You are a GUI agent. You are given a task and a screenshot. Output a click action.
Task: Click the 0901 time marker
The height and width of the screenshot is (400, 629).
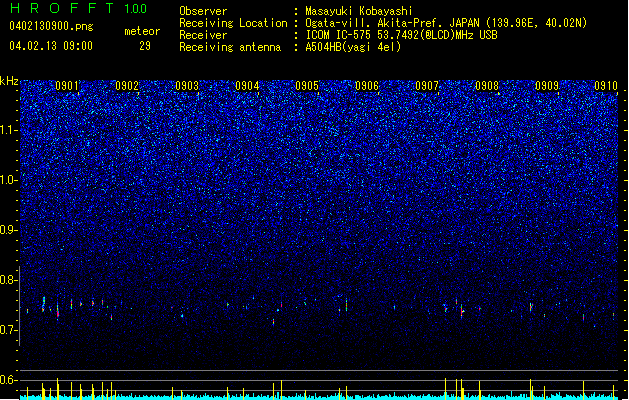click(67, 86)
